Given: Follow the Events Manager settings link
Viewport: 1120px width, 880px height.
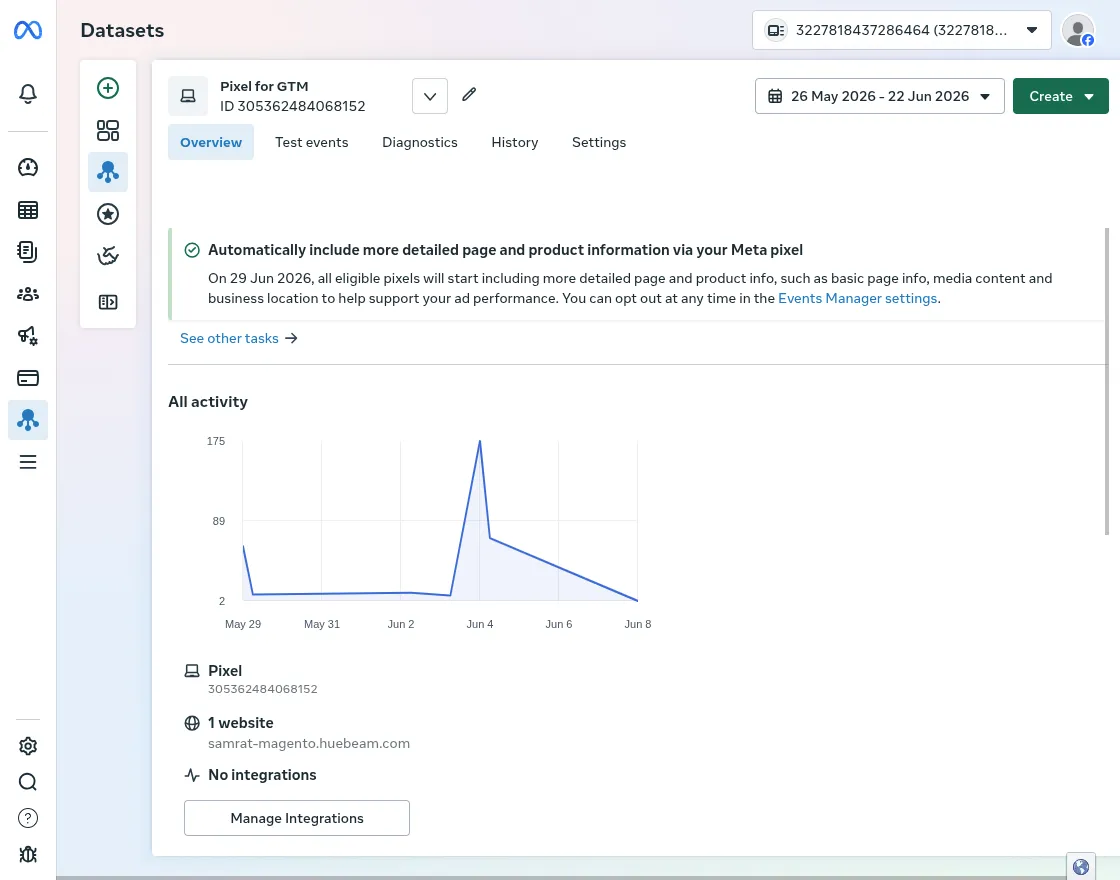Looking at the screenshot, I should coord(857,299).
